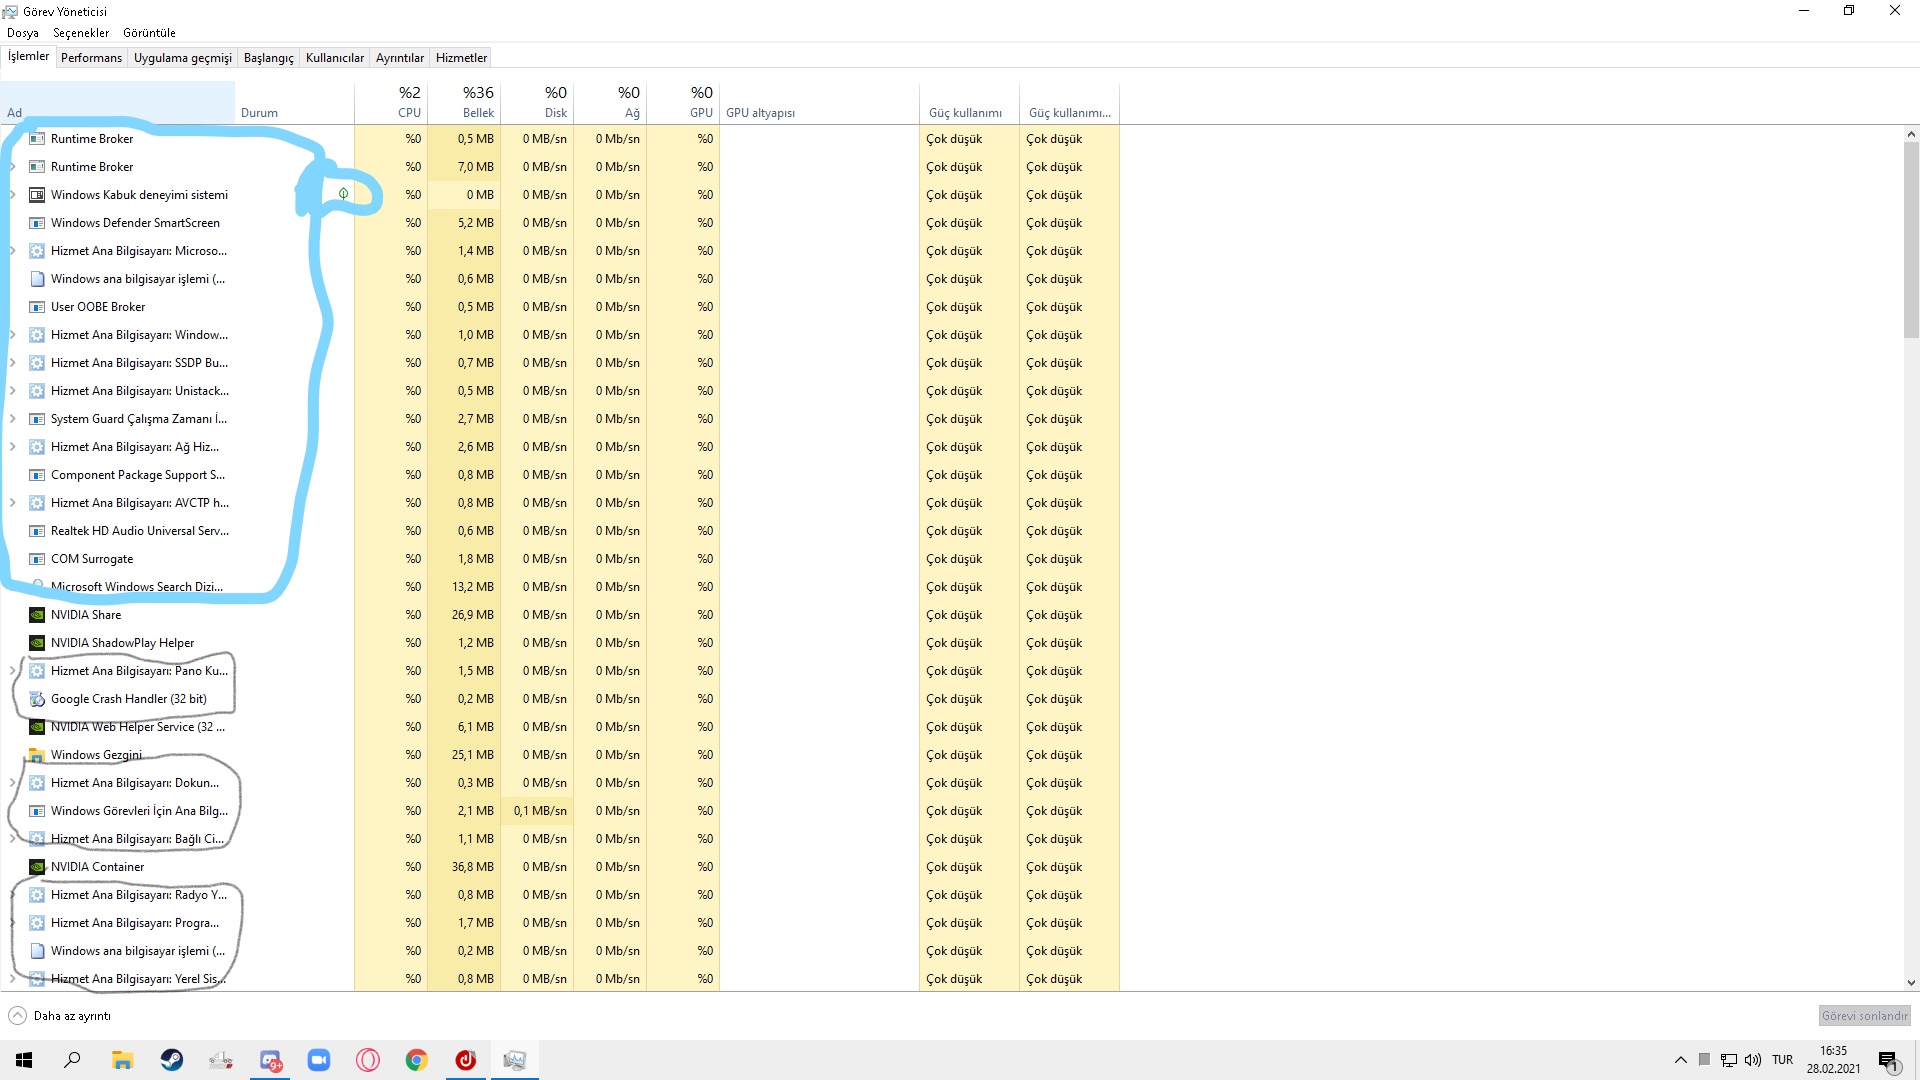Open File Explorer from the taskbar
This screenshot has height=1080, width=1920.
coord(122,1060)
